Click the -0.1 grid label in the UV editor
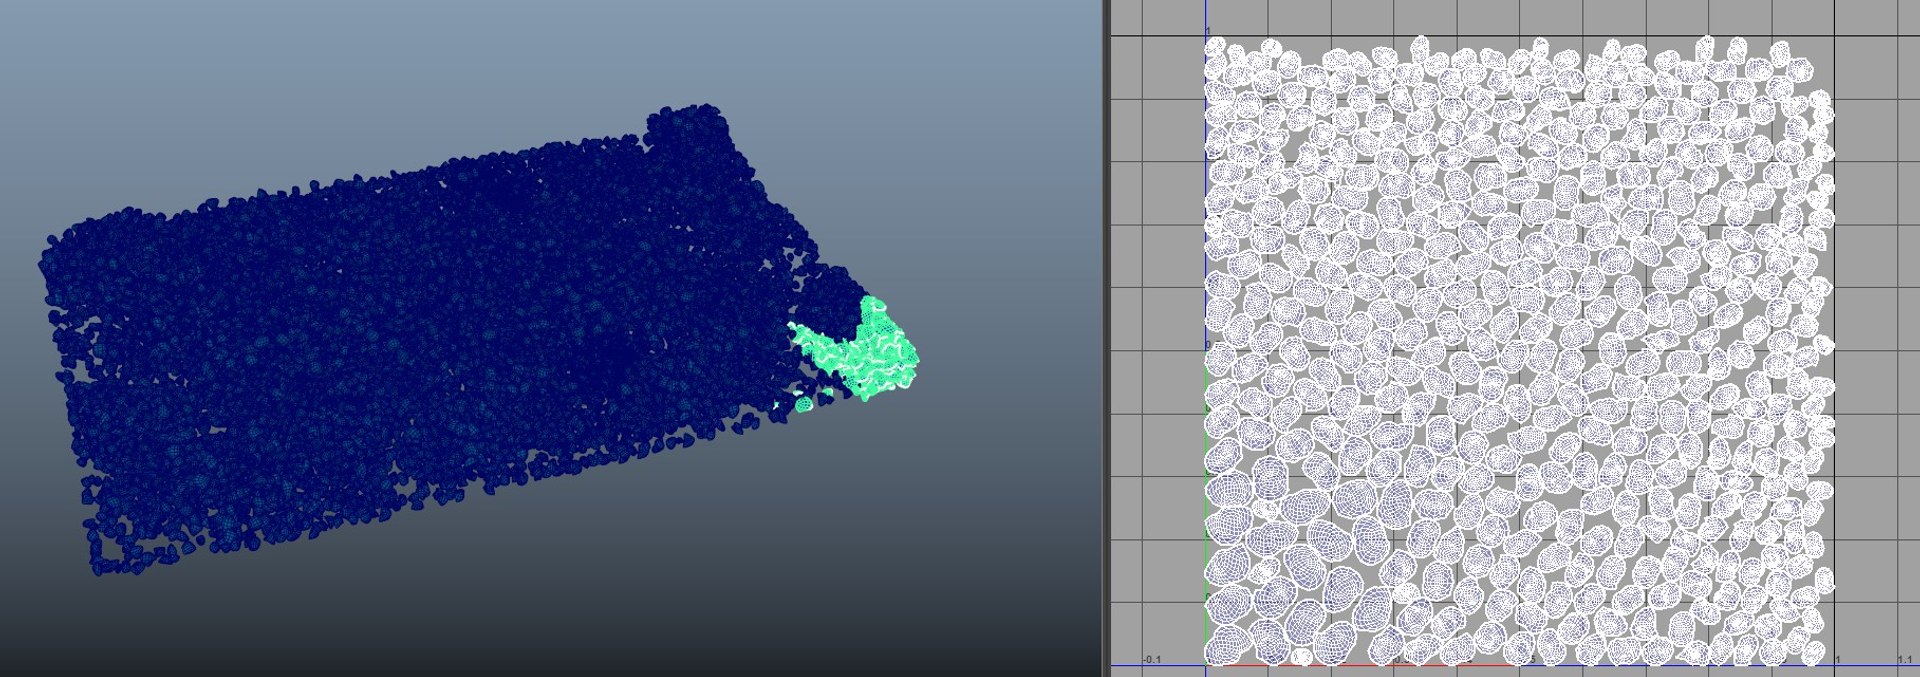This screenshot has width=1920, height=677. tap(1152, 659)
